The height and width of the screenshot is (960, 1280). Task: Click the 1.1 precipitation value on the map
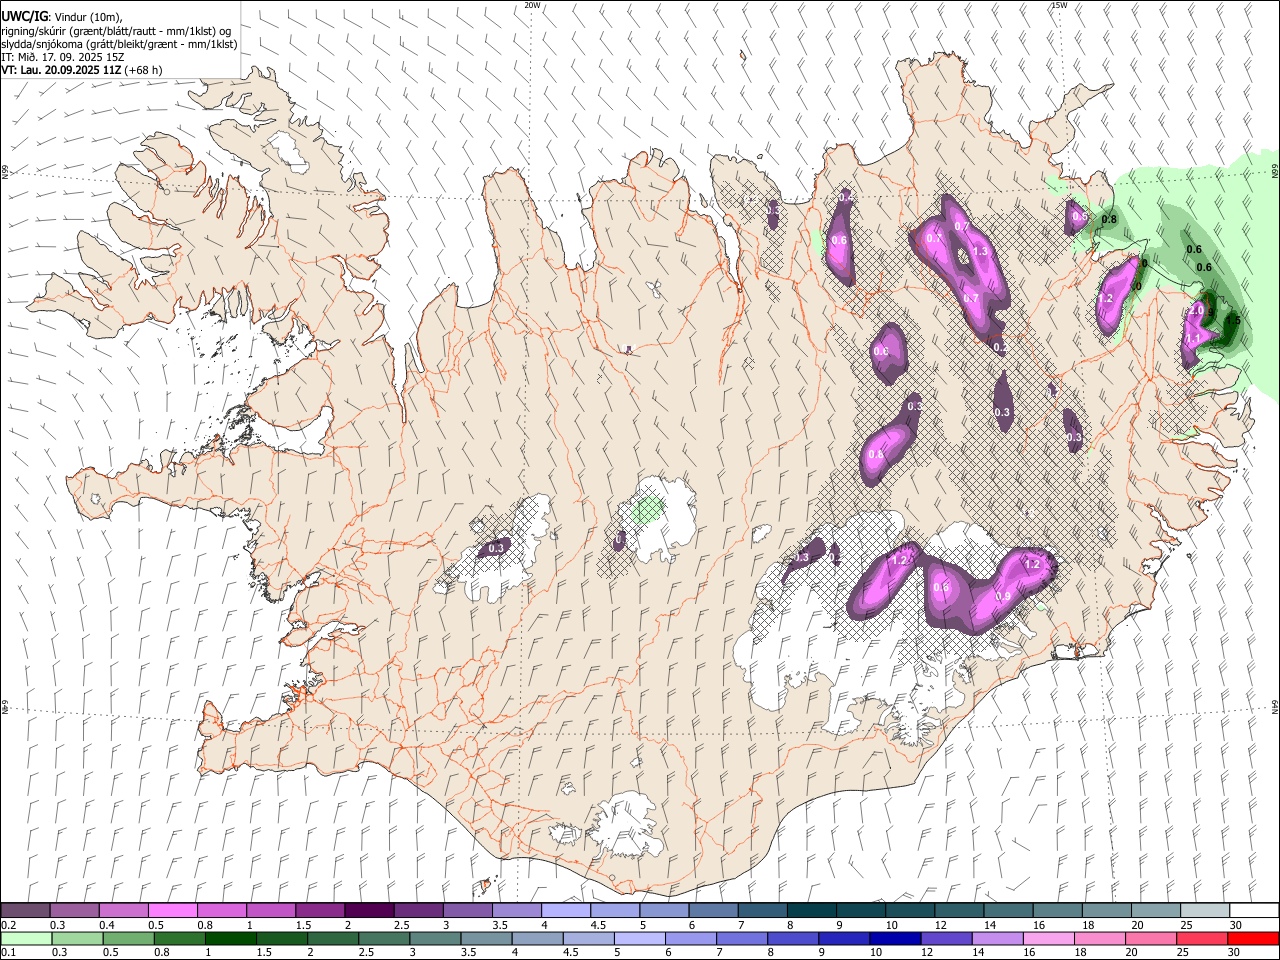(x=1193, y=339)
